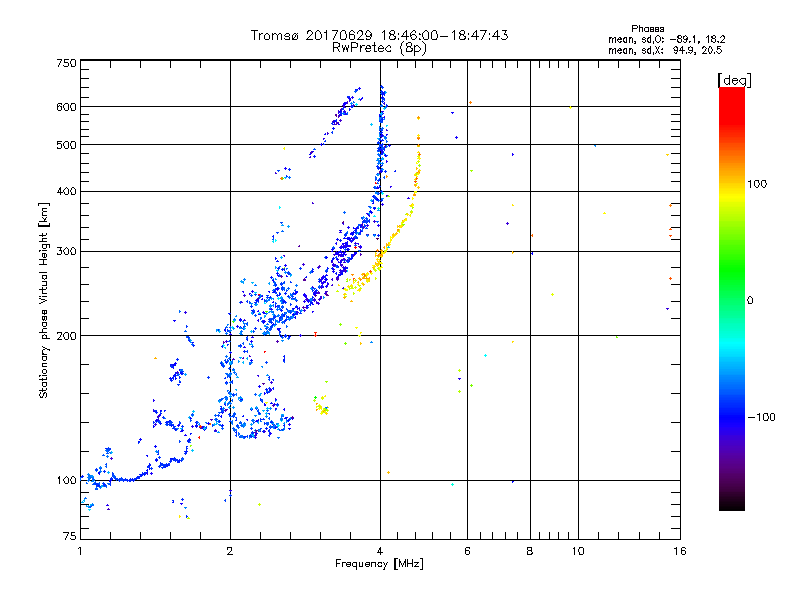800x600 pixels.
Task: Click the 'Frequency [MHz]' axis label
Action: point(379,564)
